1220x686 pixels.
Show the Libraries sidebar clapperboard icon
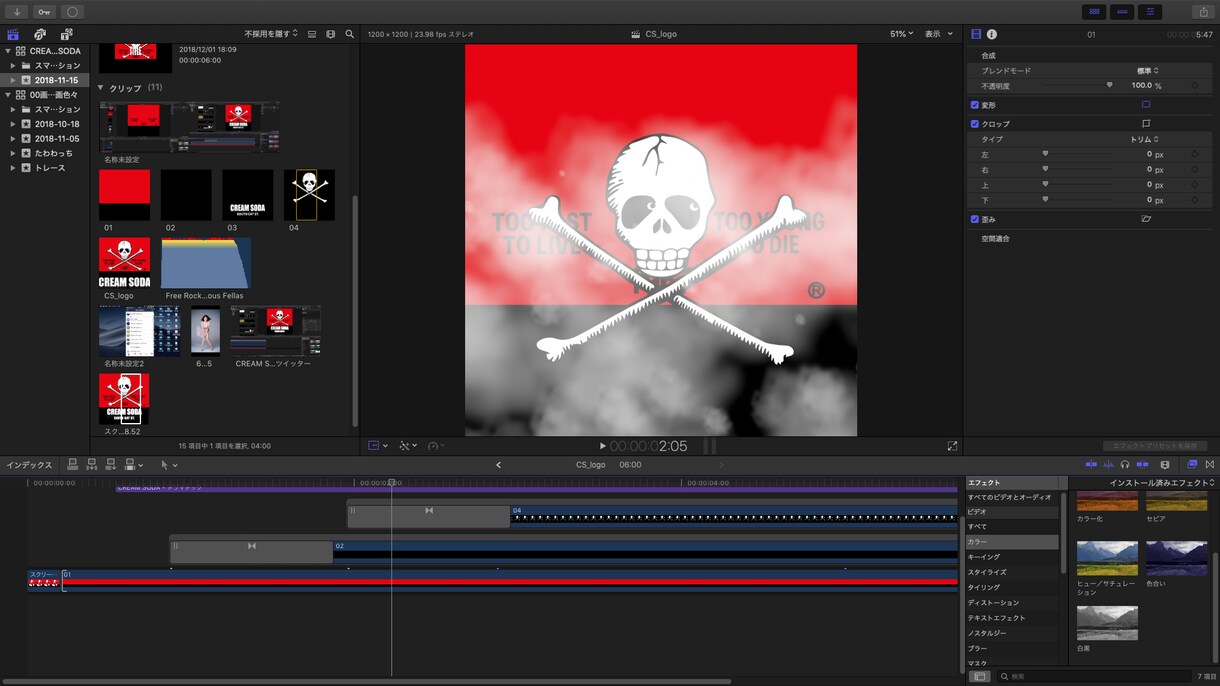[13, 34]
